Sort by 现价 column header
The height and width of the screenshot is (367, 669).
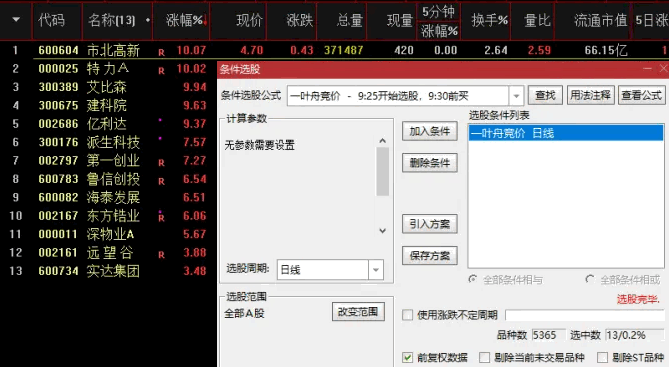click(x=249, y=20)
